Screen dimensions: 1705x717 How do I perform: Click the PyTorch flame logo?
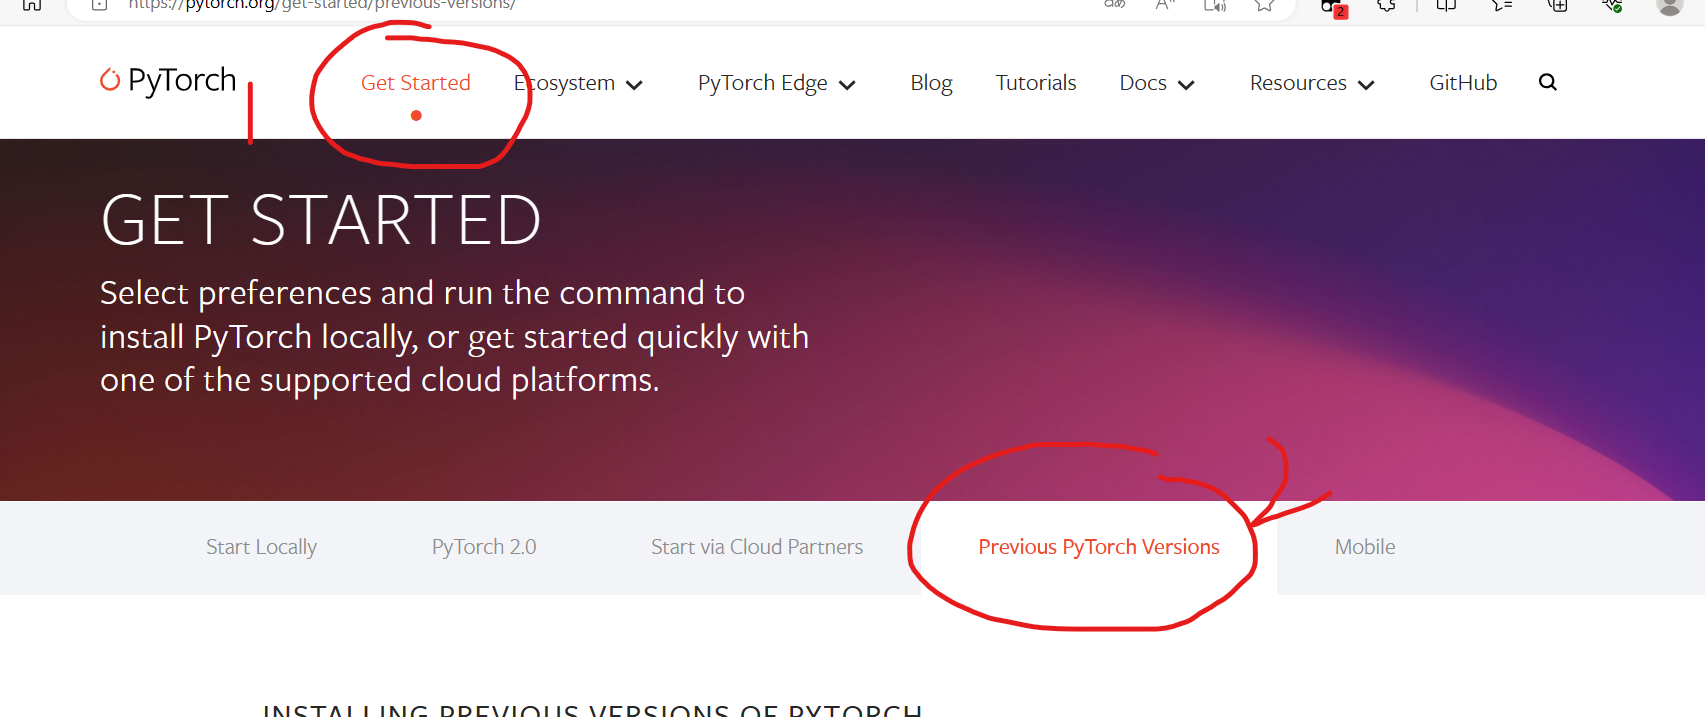pyautogui.click(x=110, y=79)
